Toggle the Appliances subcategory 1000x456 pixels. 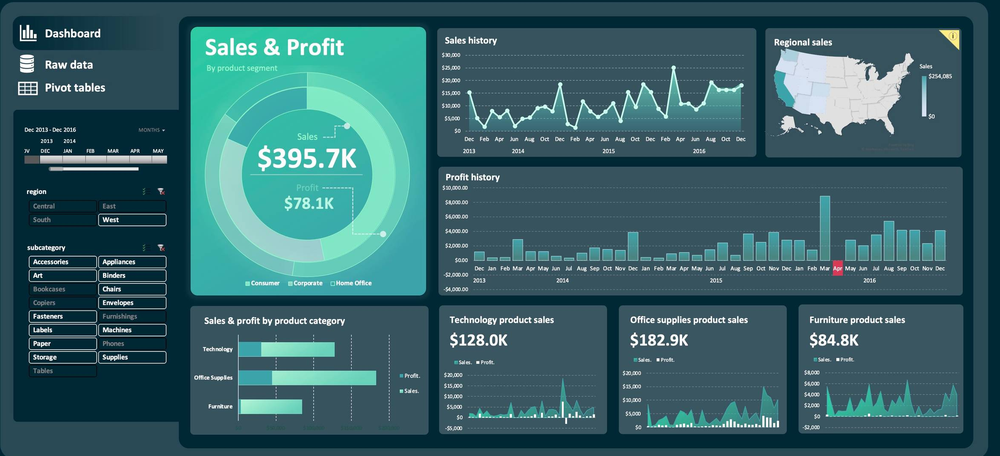tap(132, 262)
